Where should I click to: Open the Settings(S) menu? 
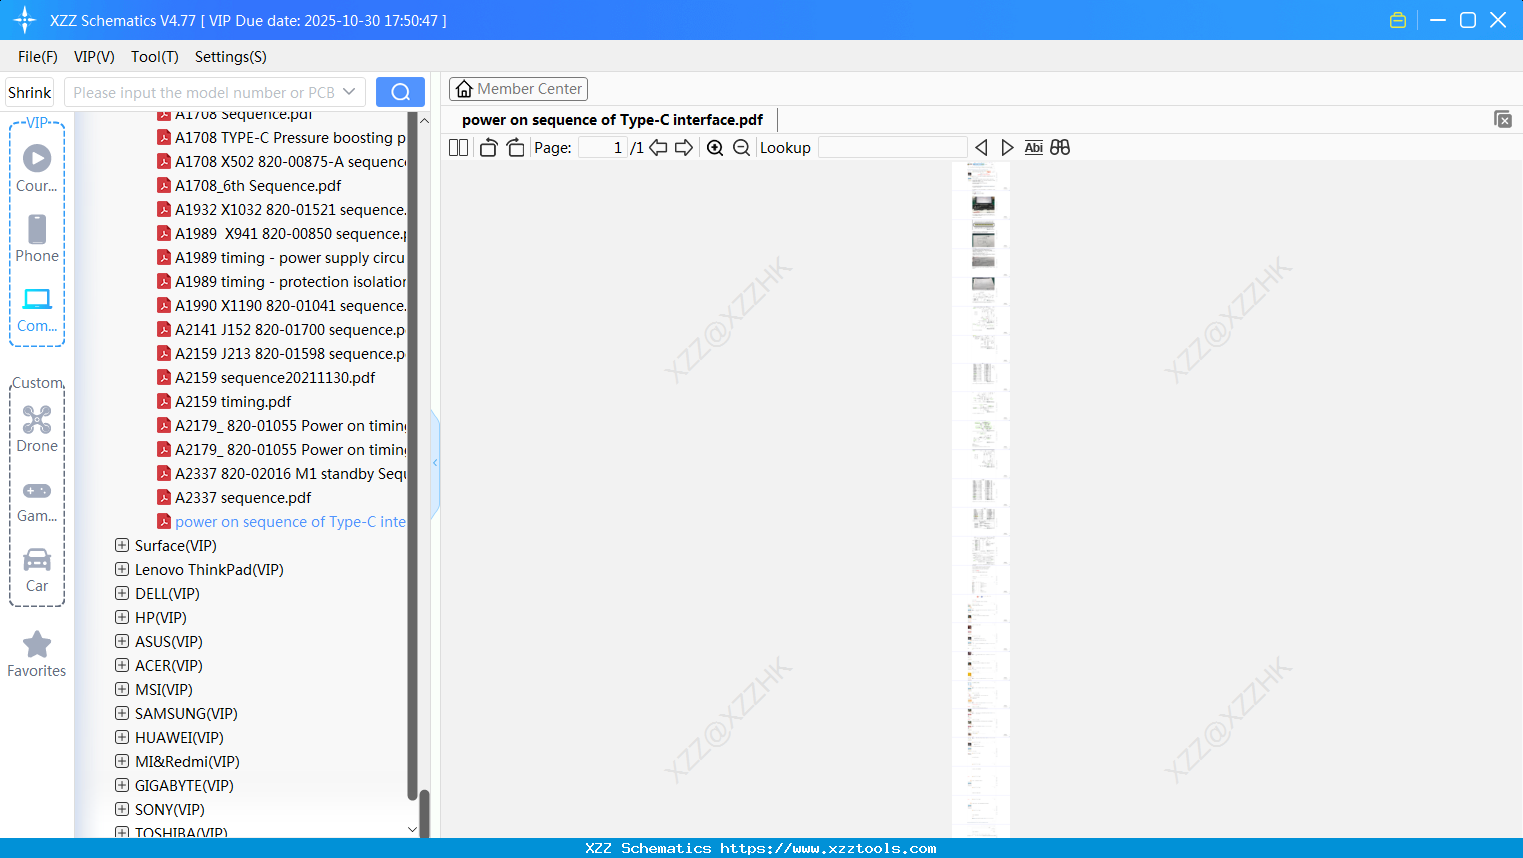tap(231, 57)
